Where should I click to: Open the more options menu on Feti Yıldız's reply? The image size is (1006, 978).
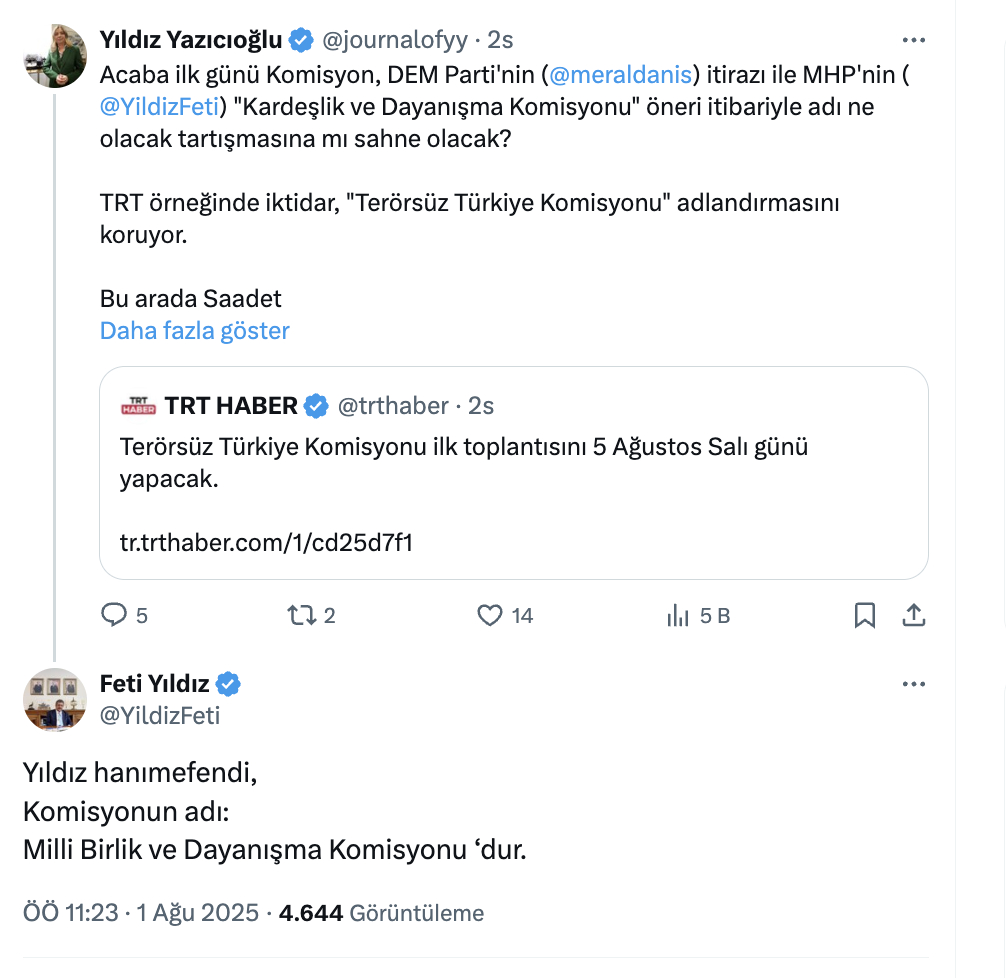(913, 683)
